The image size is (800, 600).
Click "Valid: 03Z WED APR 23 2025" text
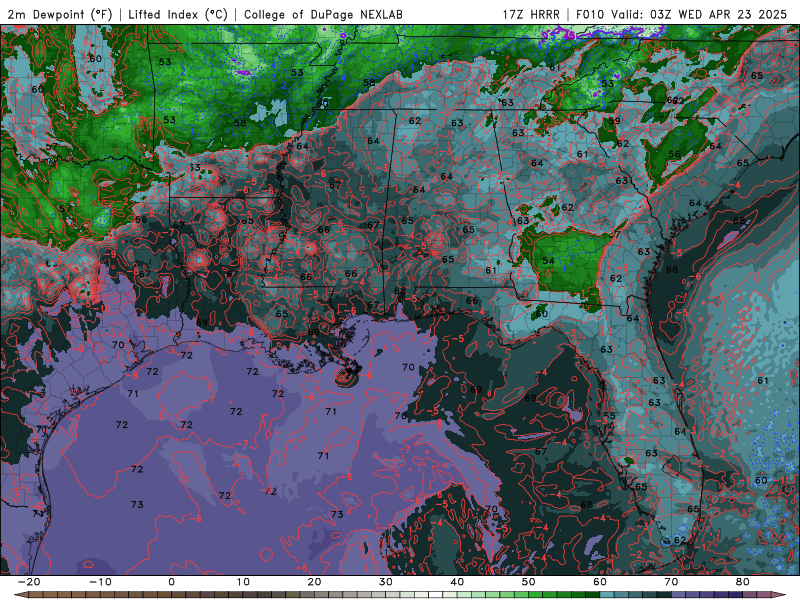[x=700, y=14]
